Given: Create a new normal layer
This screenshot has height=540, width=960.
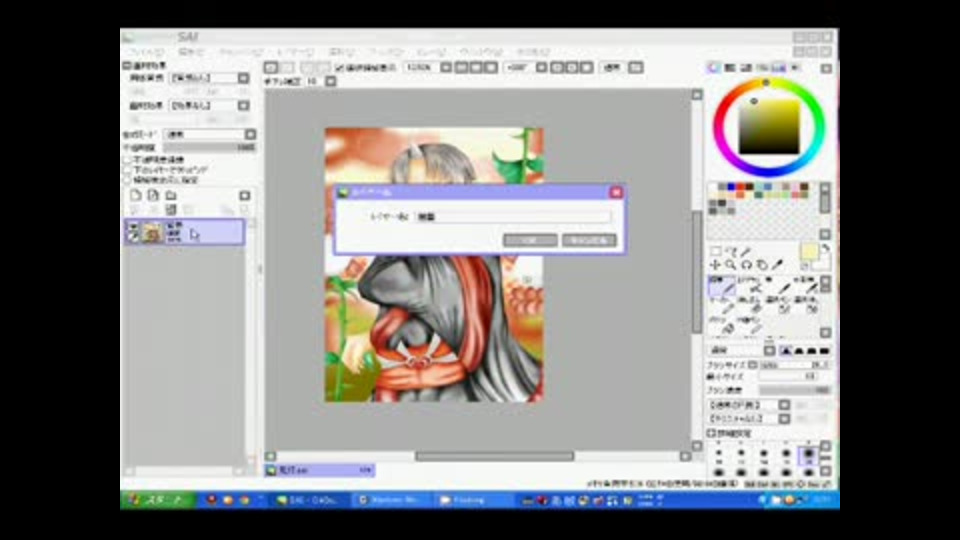Looking at the screenshot, I should (135, 195).
